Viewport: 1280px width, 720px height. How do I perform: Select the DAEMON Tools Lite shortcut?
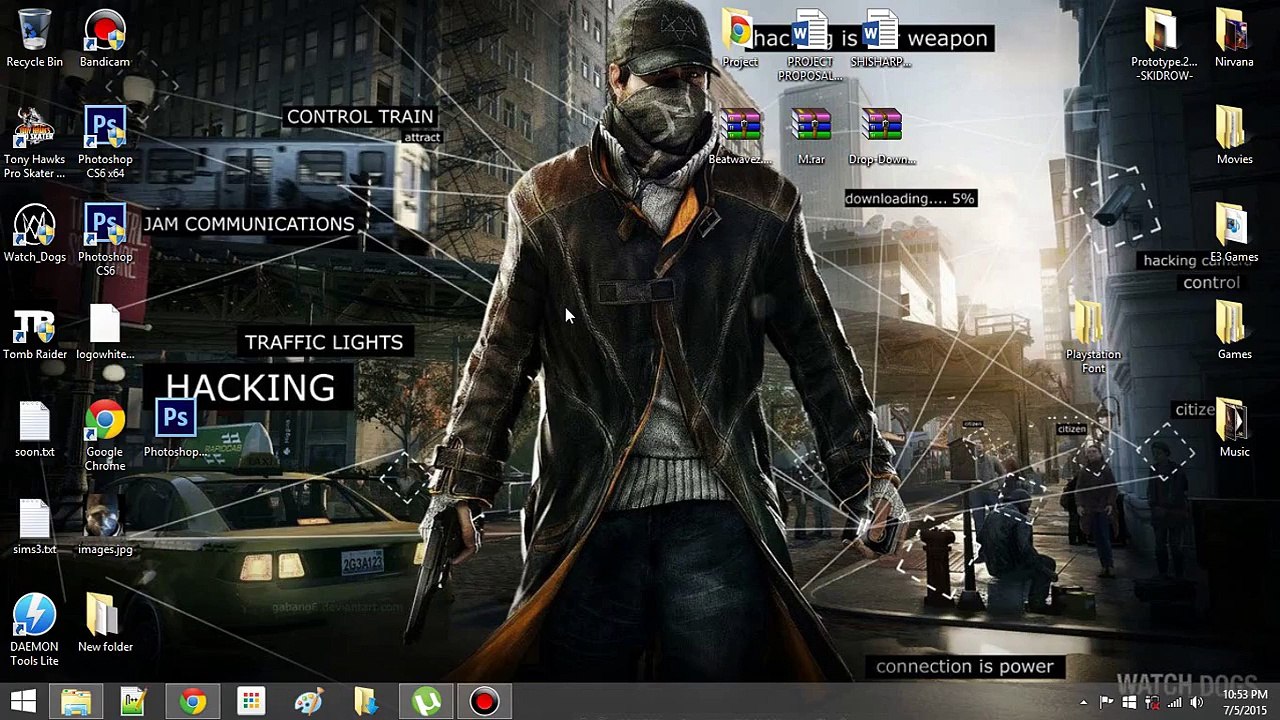click(34, 630)
